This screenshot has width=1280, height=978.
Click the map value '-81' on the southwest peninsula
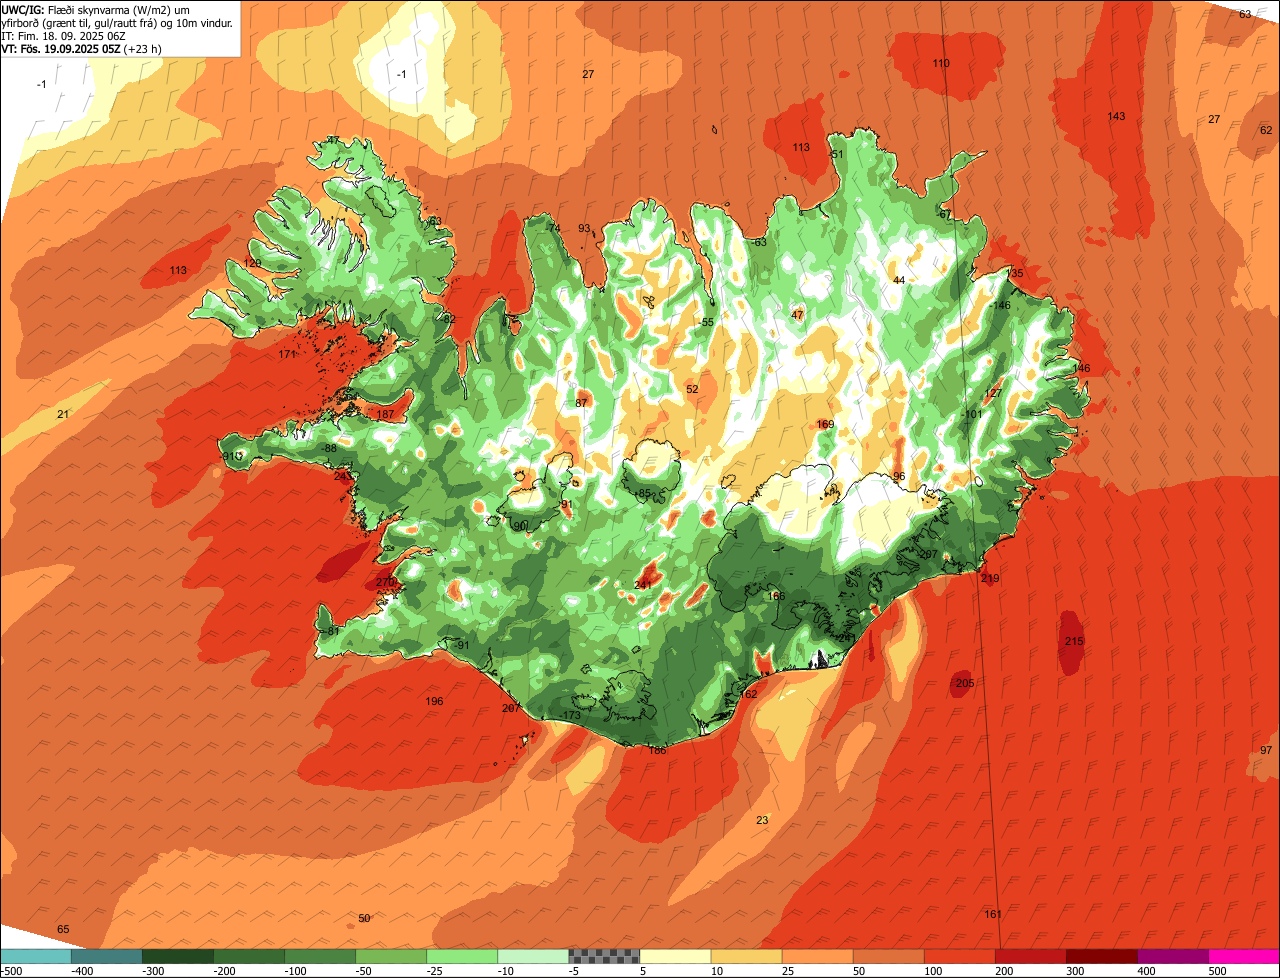pos(332,631)
